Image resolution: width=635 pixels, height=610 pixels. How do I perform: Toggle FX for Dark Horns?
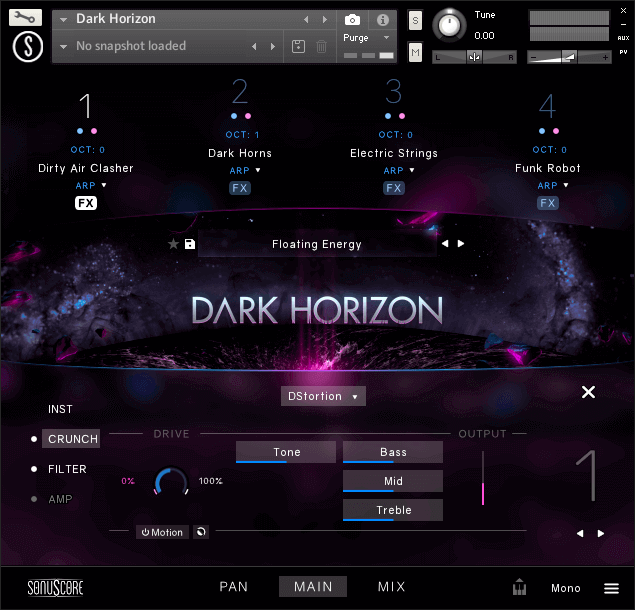tap(240, 188)
